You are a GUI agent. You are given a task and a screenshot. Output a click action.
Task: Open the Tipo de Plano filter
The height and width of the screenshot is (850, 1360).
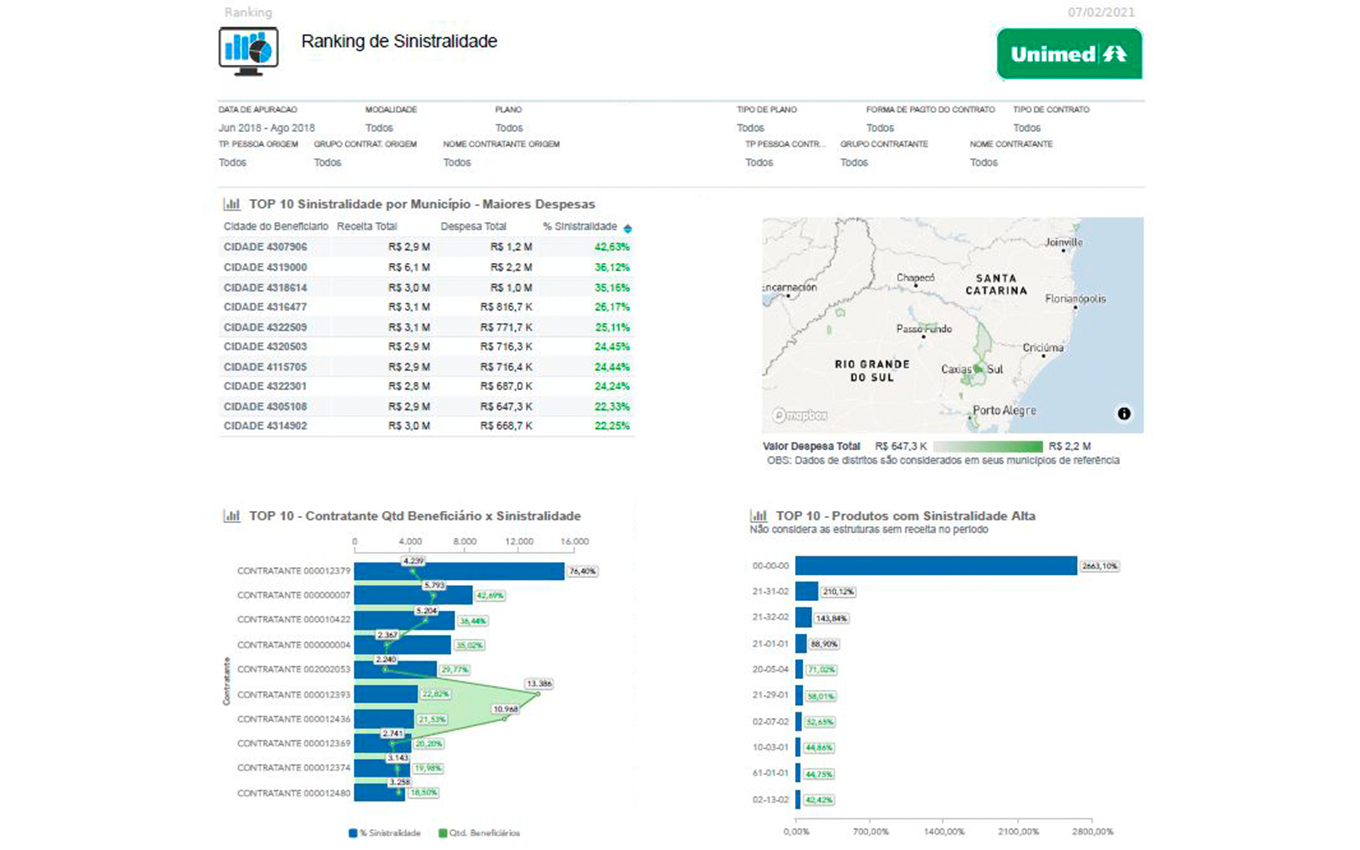pyautogui.click(x=750, y=128)
